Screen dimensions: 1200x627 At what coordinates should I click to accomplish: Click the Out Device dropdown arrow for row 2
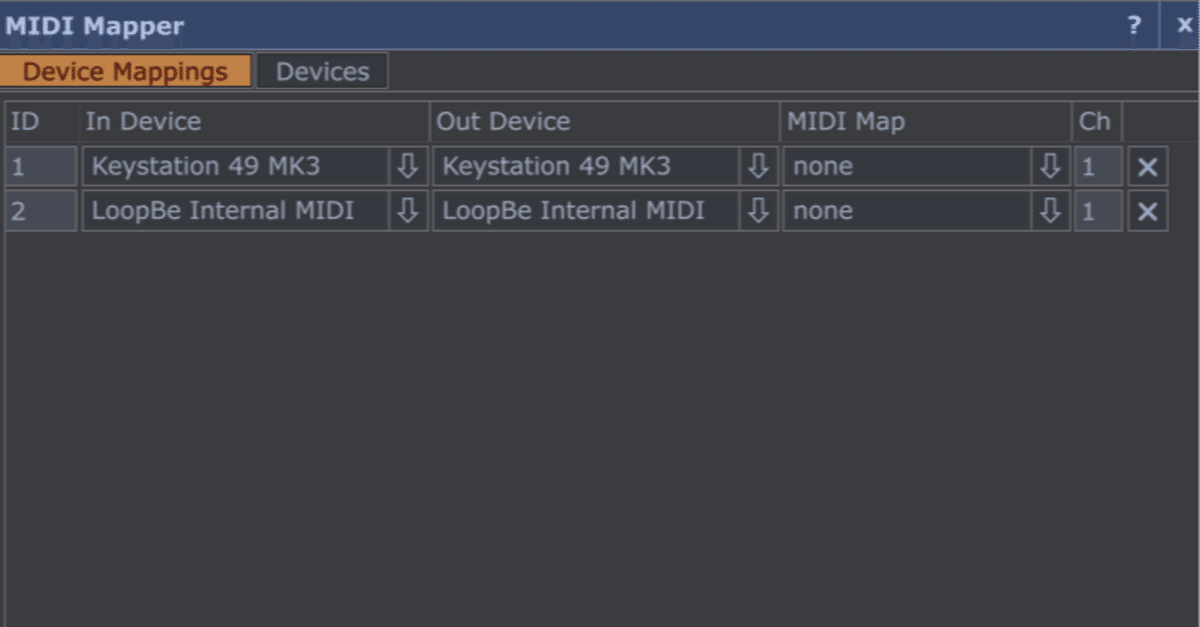click(x=759, y=211)
